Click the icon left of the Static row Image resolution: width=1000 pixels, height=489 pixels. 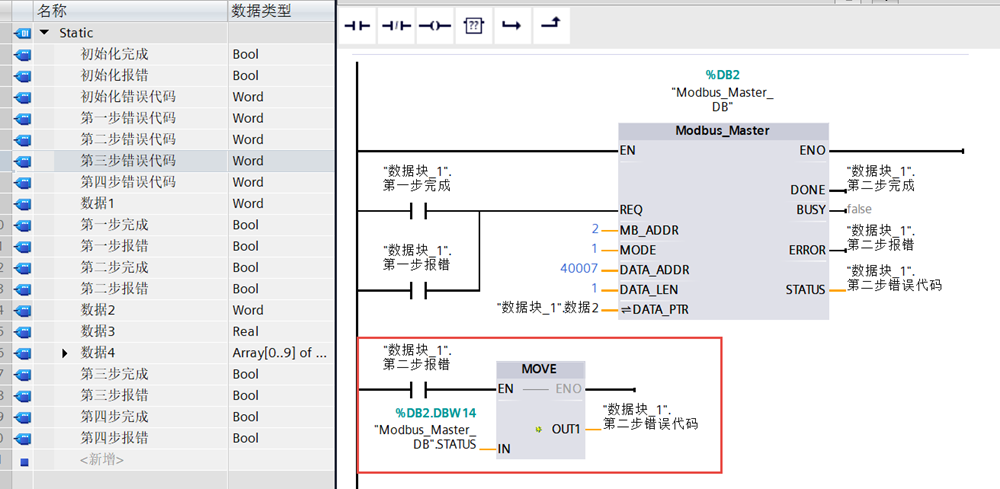pyautogui.click(x=22, y=33)
